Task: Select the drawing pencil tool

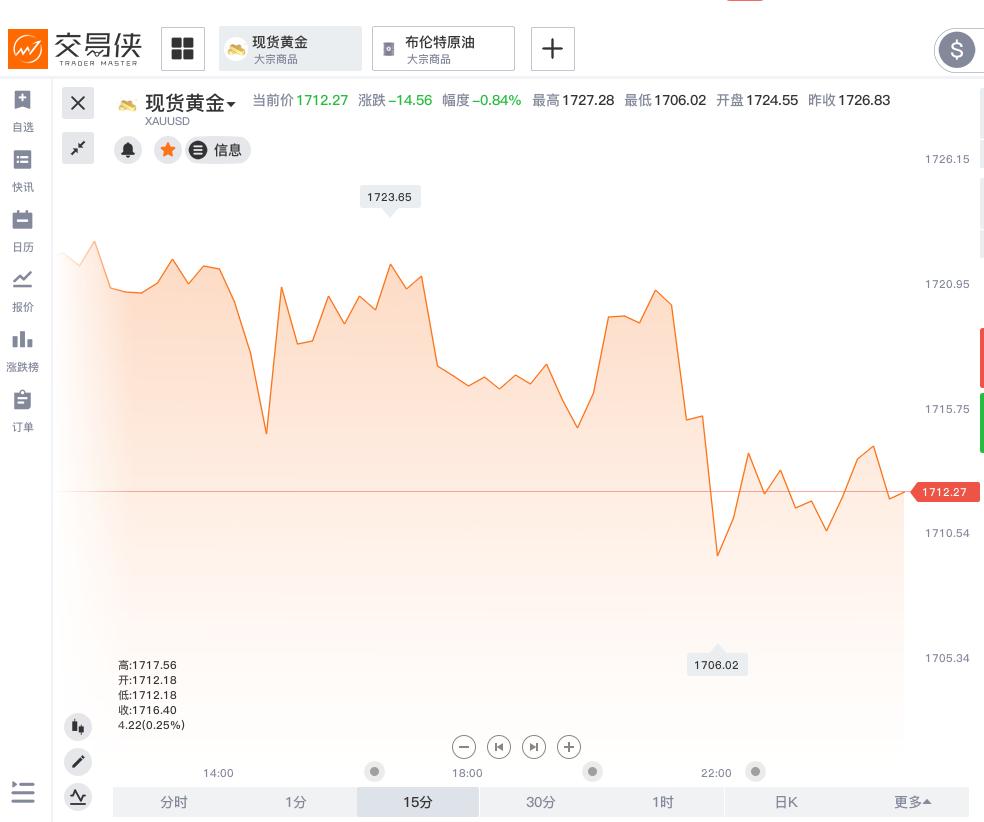Action: [x=78, y=761]
